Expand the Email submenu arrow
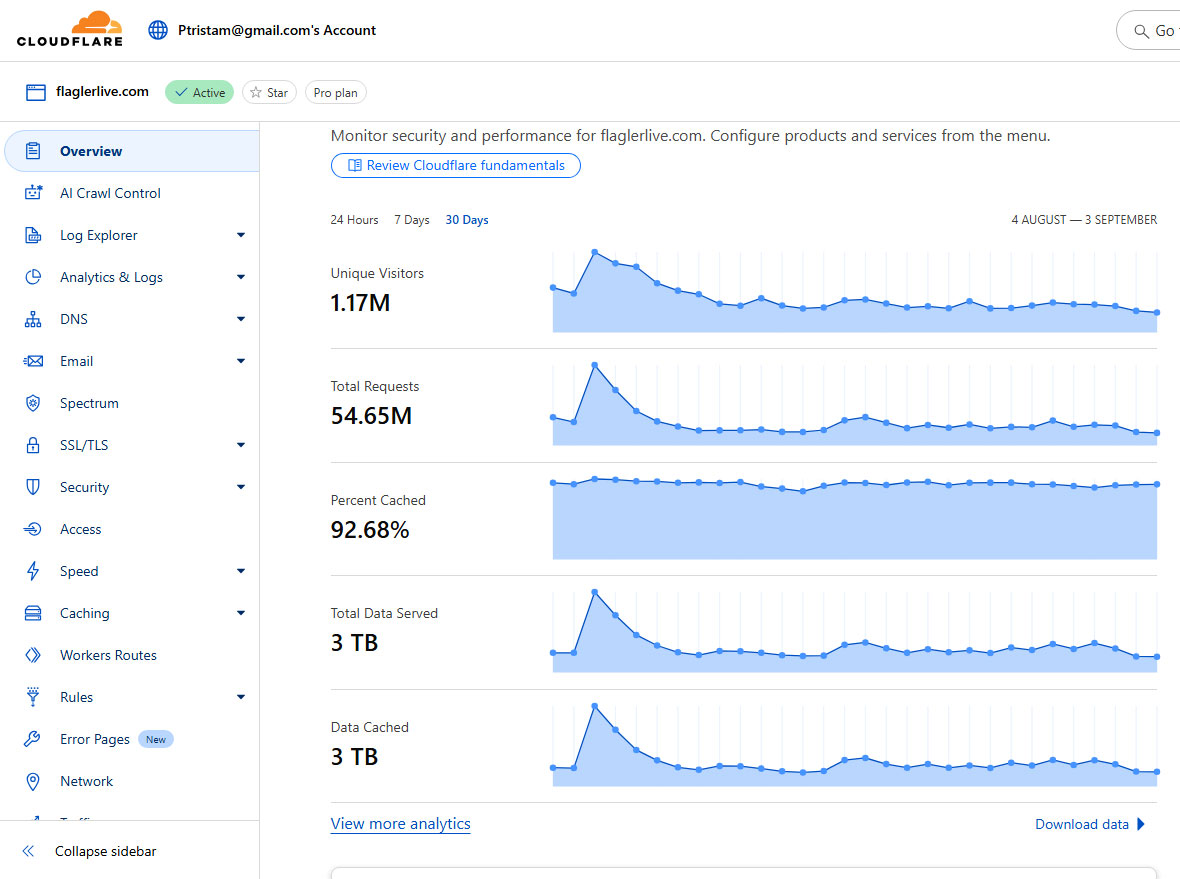This screenshot has width=1180, height=879. click(x=241, y=361)
